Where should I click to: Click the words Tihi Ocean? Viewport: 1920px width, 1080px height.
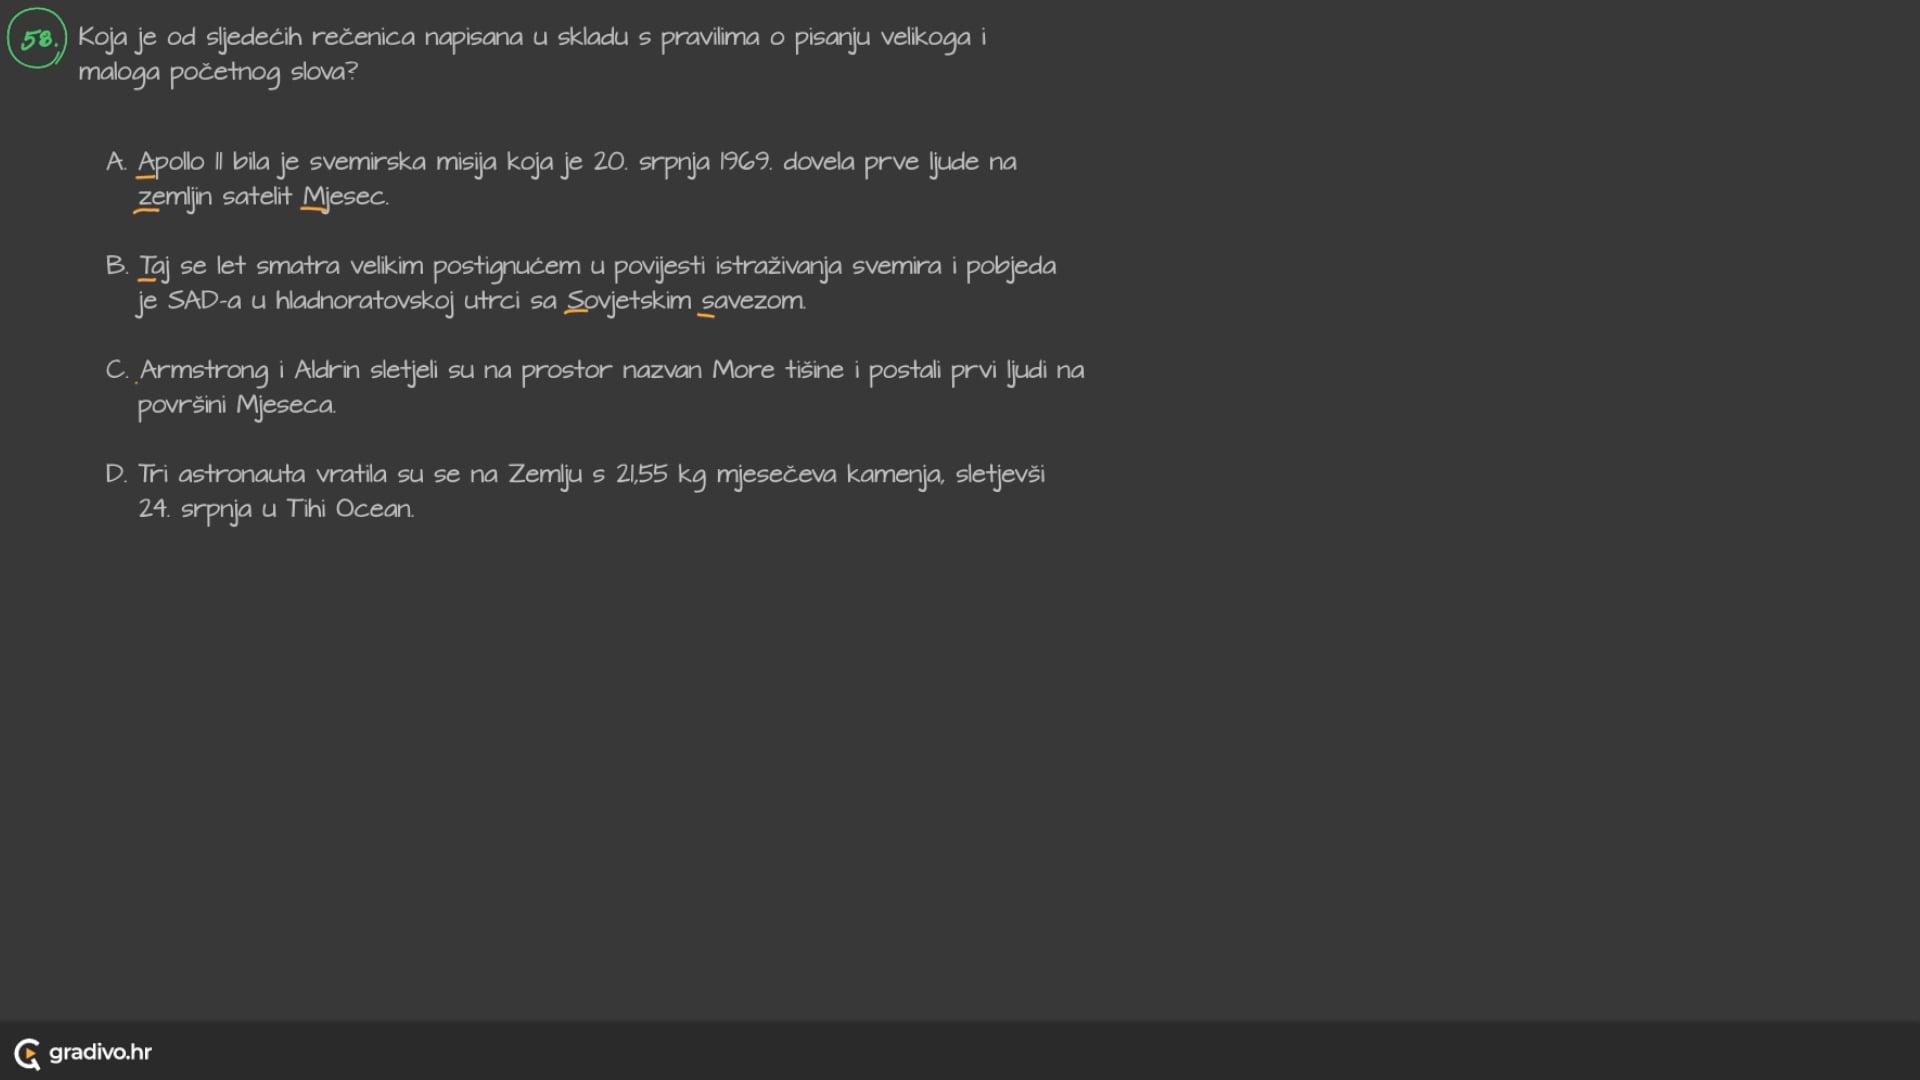pos(349,509)
